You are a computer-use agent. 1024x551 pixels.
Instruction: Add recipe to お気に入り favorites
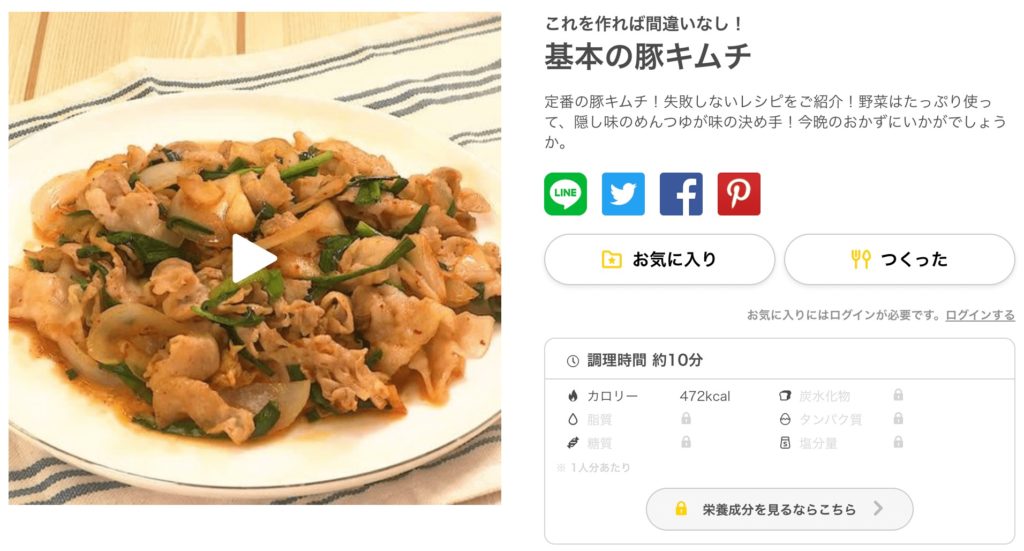pyautogui.click(x=660, y=259)
